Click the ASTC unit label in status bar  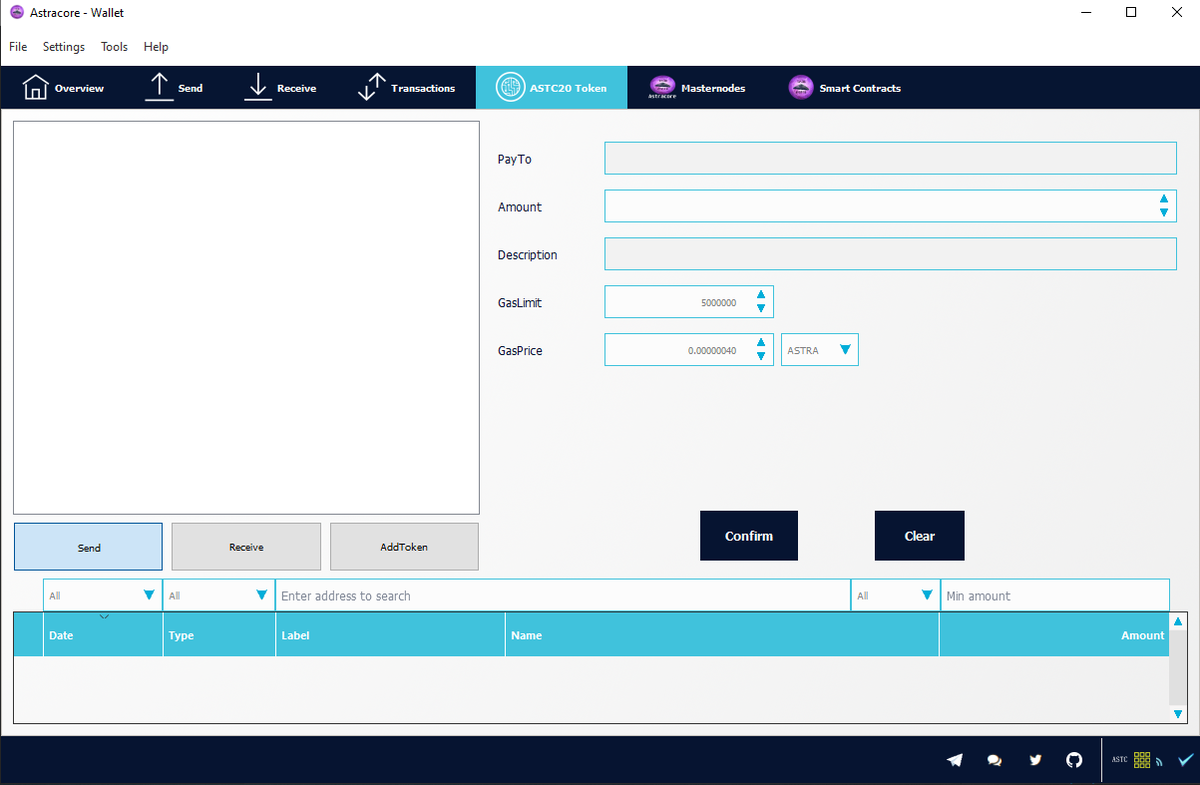click(x=1120, y=760)
